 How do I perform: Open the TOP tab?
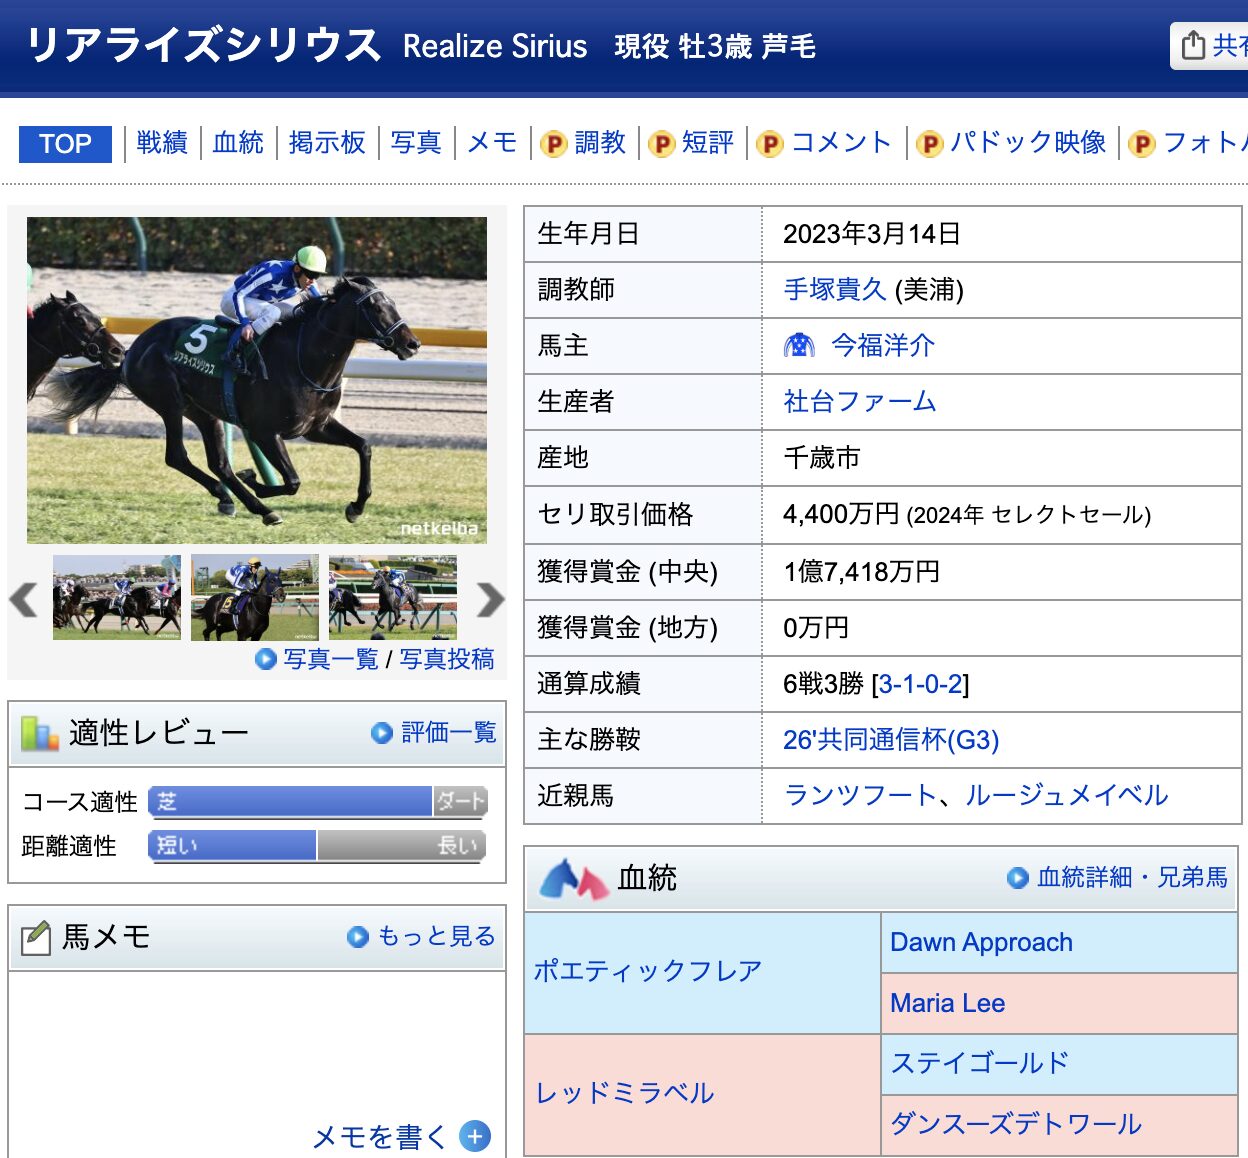65,144
